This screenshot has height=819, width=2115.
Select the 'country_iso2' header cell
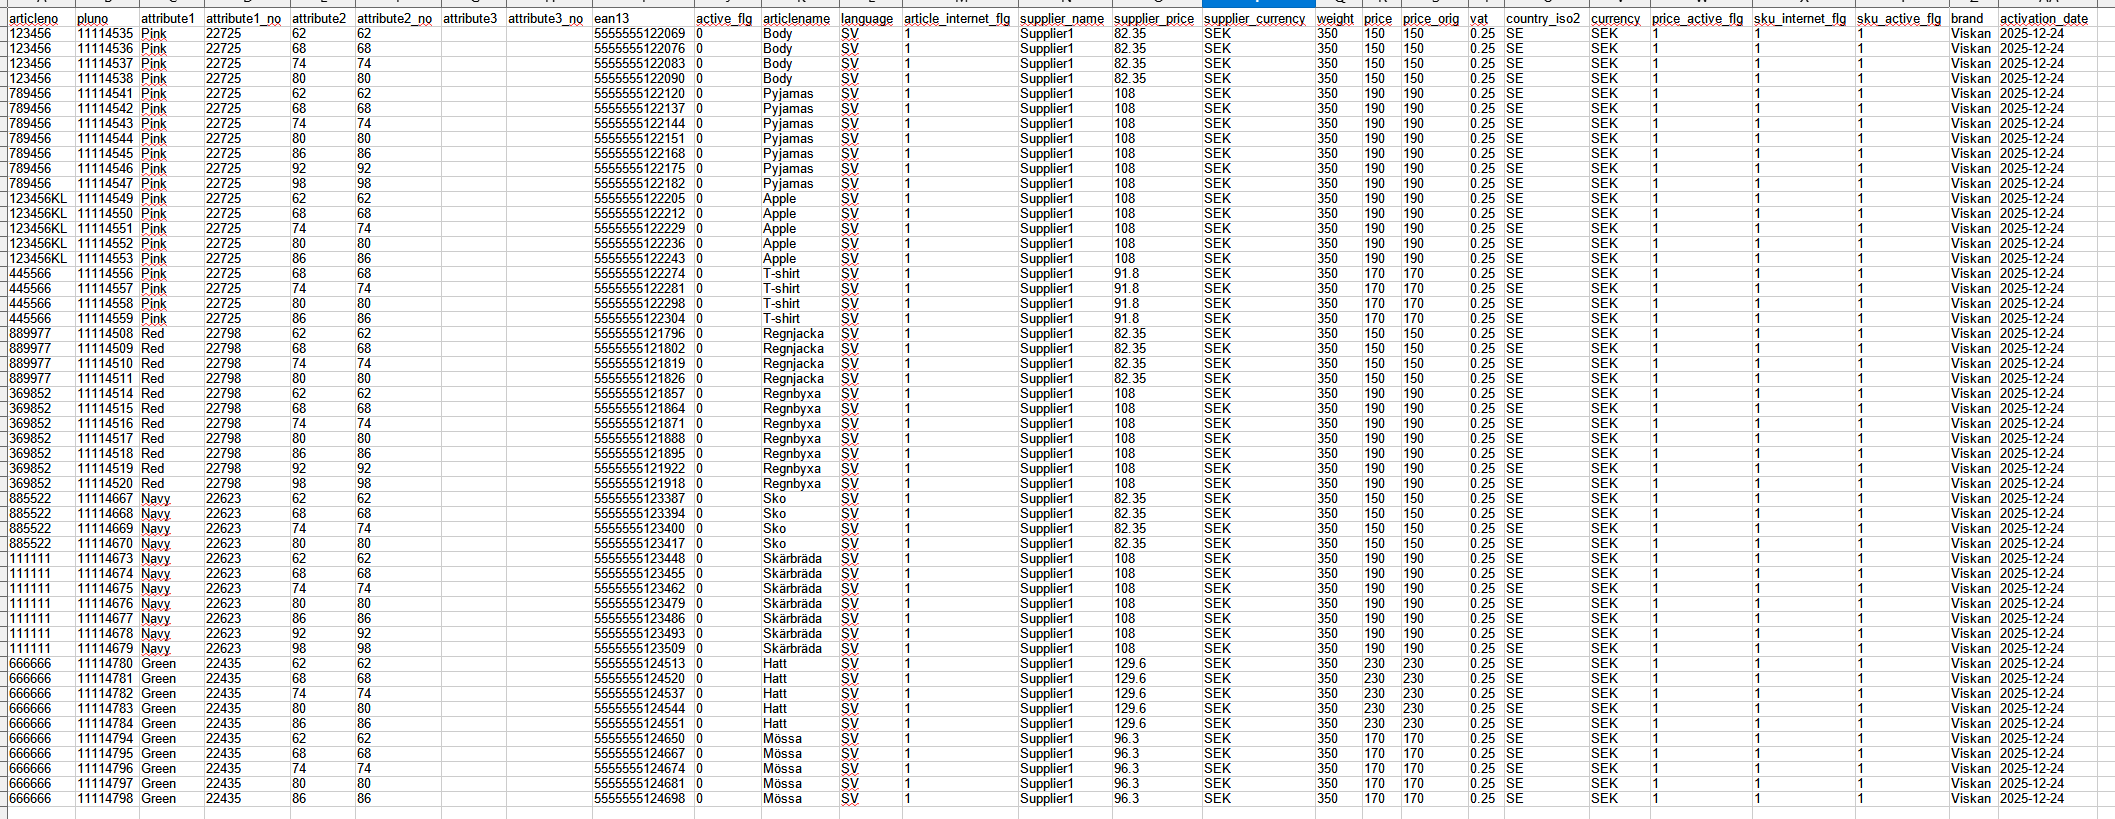click(x=1543, y=19)
